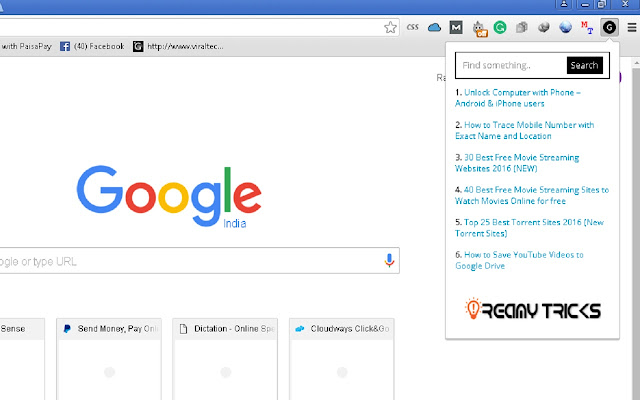Open the green Grammarly extension icon
Screen dimensions: 640x400
tap(500, 27)
